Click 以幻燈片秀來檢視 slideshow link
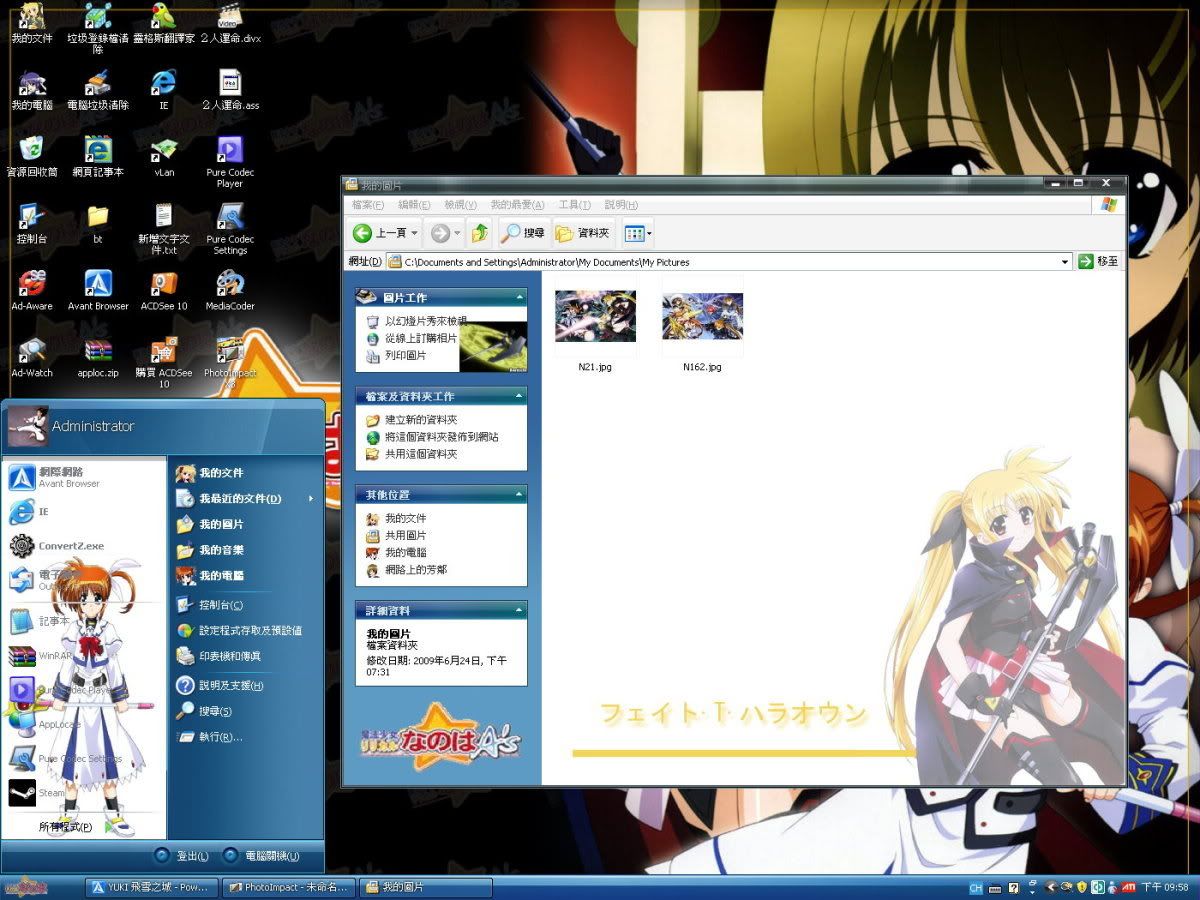Screen dimensions: 1200x900 point(426,322)
